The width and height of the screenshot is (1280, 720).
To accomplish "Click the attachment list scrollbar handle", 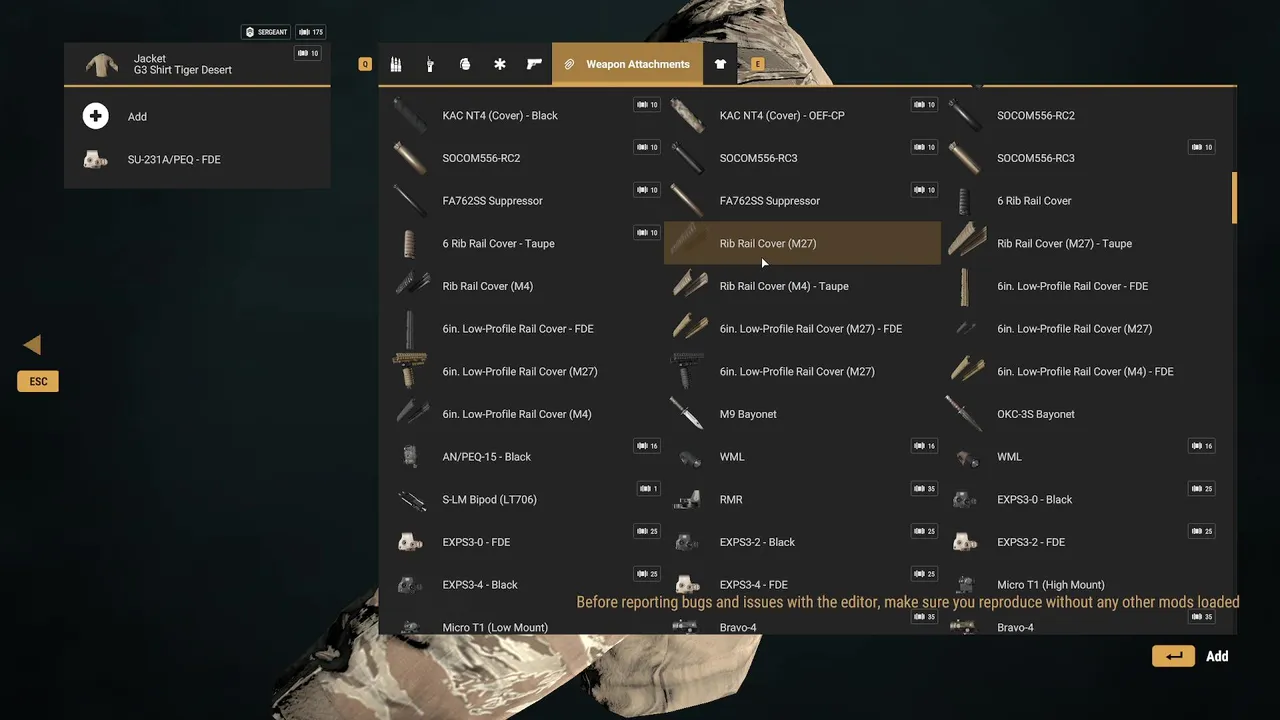I will pyautogui.click(x=1234, y=197).
